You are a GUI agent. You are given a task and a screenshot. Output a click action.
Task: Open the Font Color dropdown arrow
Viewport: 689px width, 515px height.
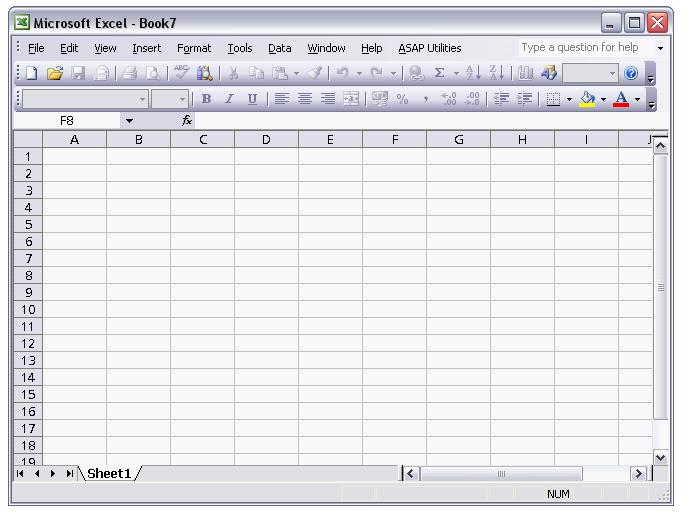tap(638, 99)
